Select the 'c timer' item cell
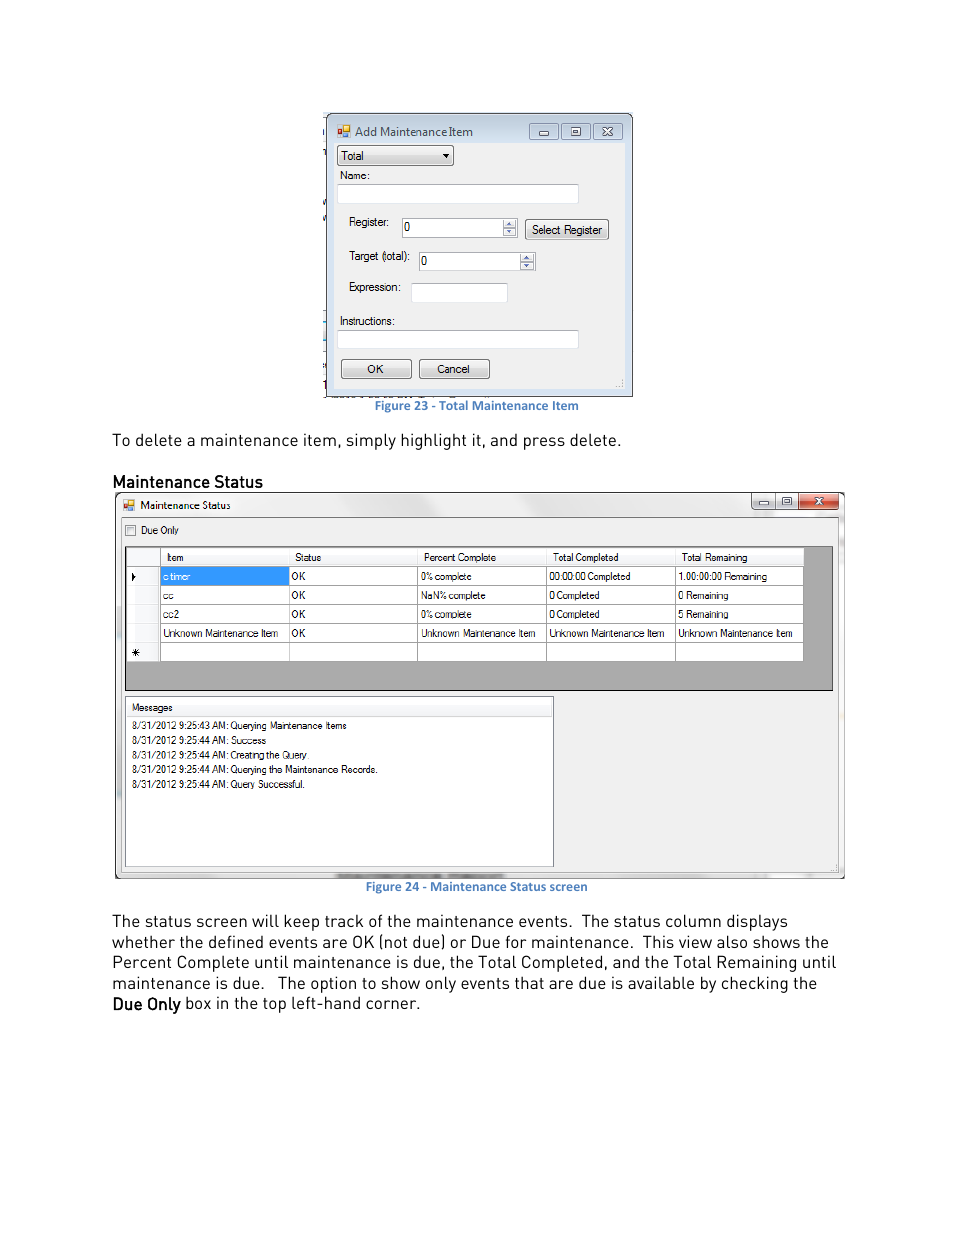This screenshot has height=1235, width=954. coord(225,577)
